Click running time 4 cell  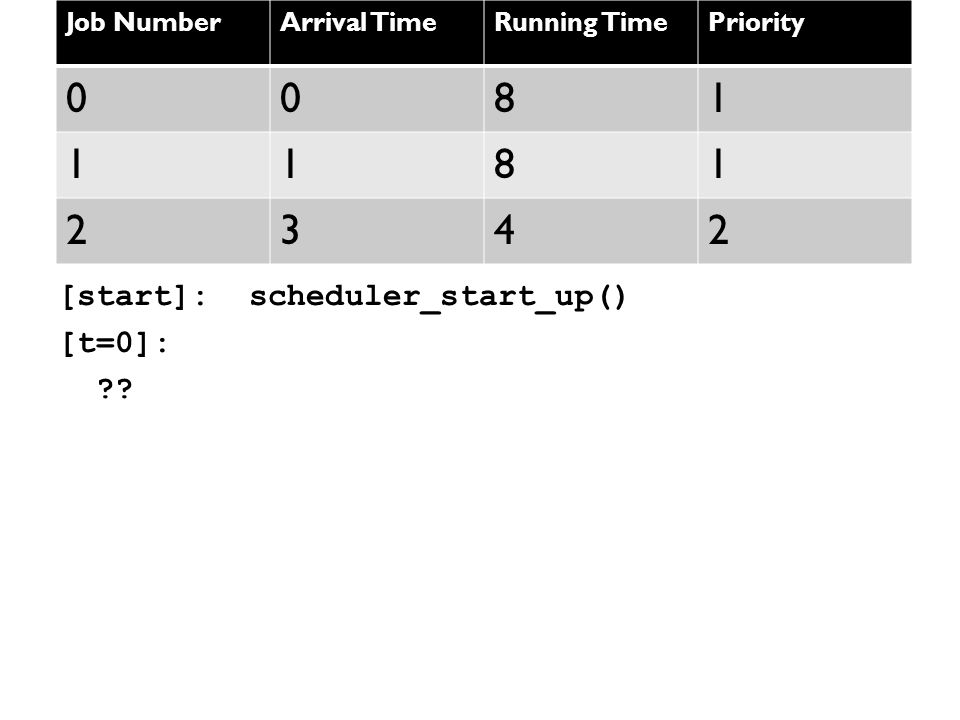coord(591,231)
